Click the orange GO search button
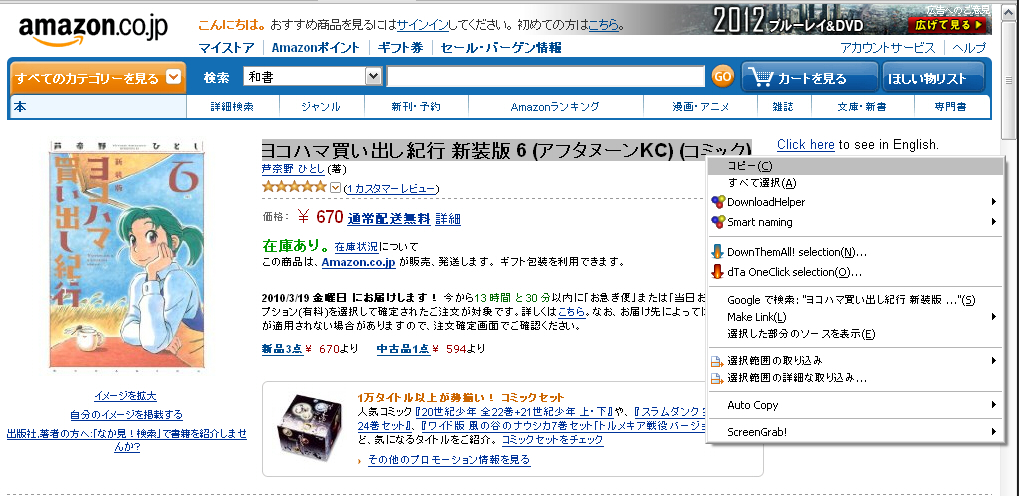The image size is (1019, 496). 722,77
